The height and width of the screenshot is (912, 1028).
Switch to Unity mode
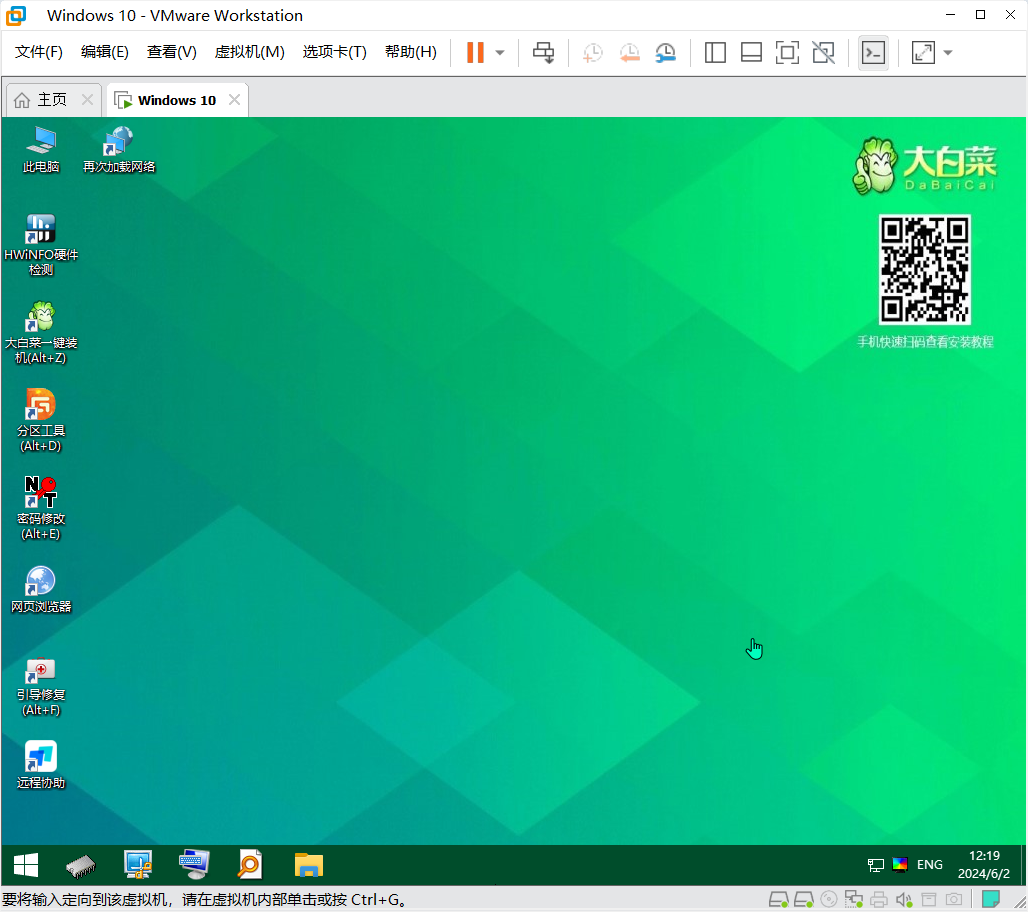(x=823, y=52)
